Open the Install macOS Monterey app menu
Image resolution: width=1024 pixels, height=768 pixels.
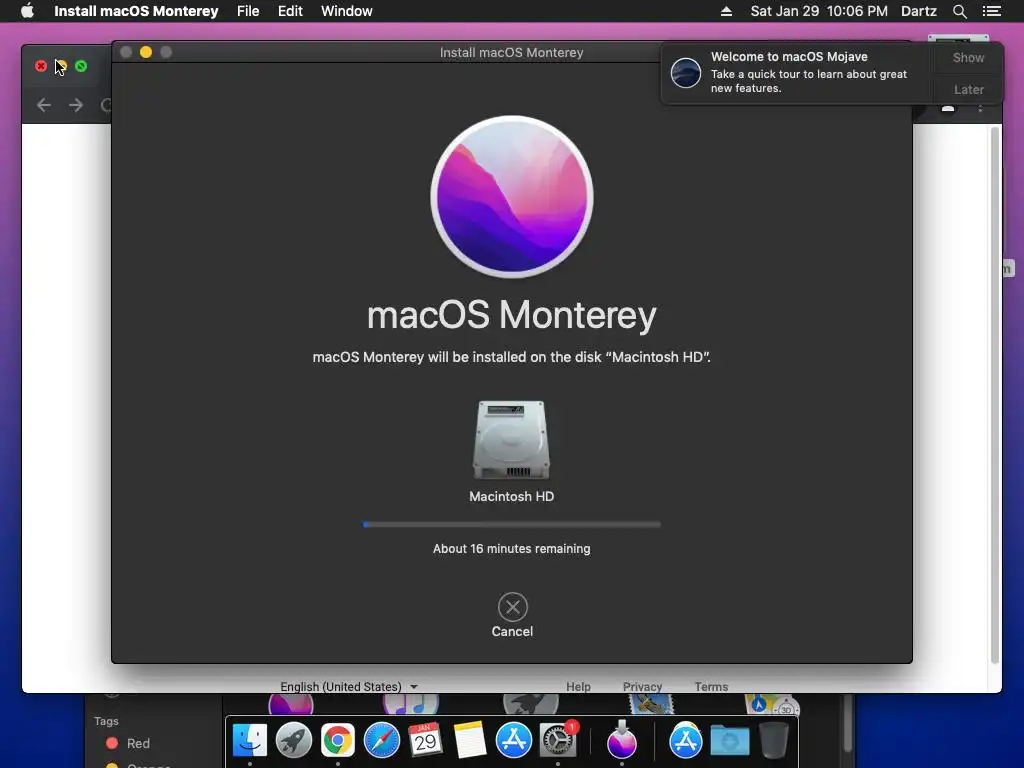tap(136, 11)
